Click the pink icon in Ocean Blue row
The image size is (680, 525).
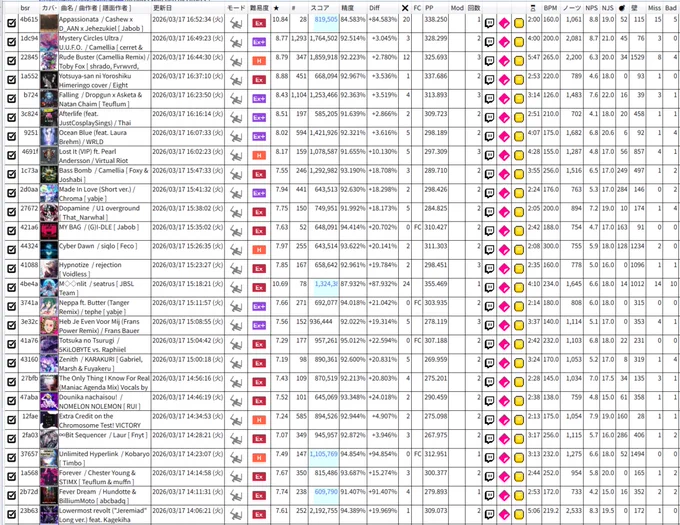click(504, 137)
